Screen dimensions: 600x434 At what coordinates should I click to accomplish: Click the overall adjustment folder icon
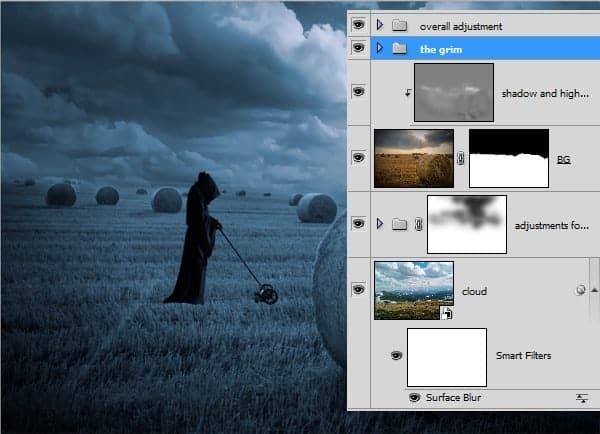[x=399, y=25]
